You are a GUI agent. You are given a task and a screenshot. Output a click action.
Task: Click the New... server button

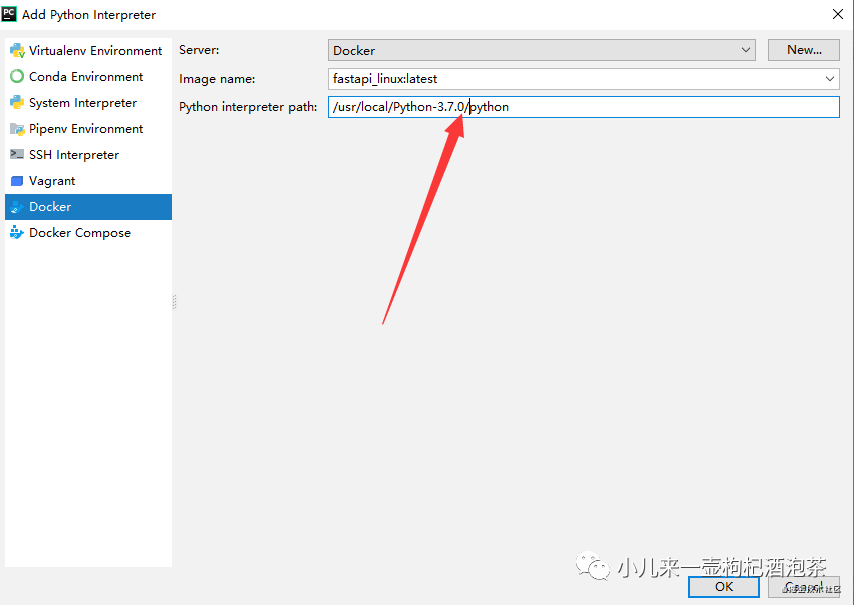(x=804, y=50)
